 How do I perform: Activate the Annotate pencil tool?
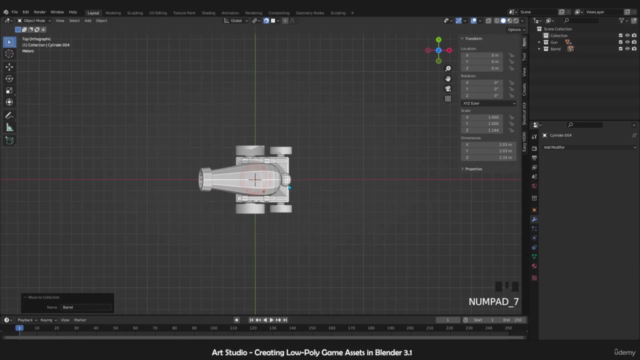click(x=9, y=116)
